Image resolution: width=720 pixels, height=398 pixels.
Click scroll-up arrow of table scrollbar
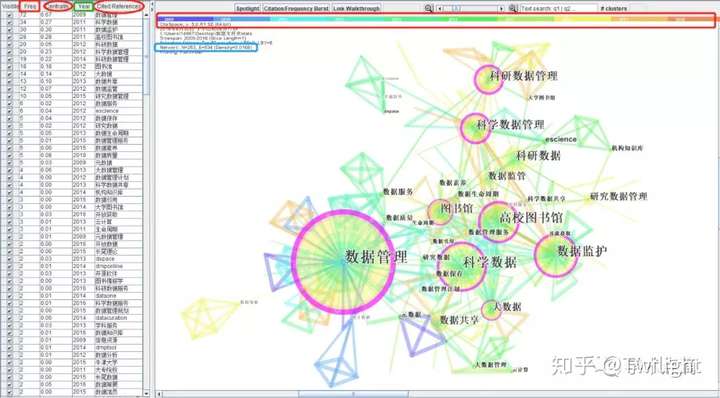(x=147, y=14)
